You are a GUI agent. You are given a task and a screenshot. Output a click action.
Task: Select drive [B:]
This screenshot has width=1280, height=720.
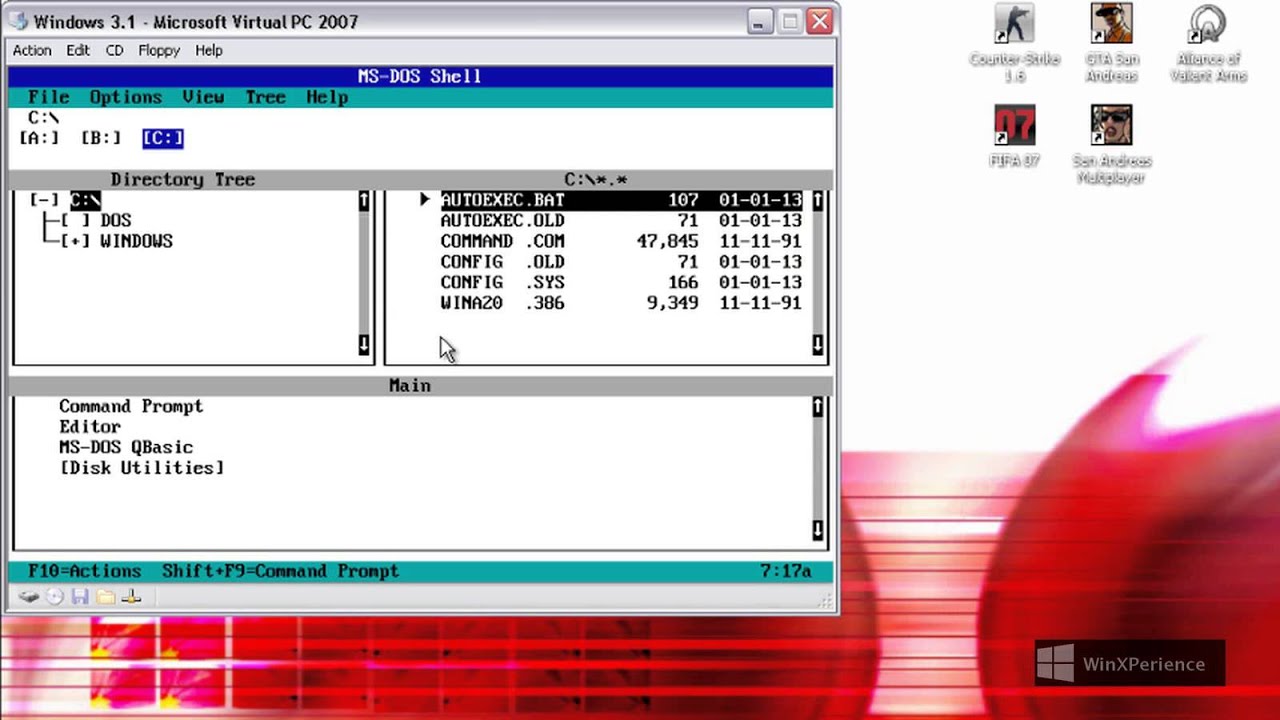[x=101, y=138]
